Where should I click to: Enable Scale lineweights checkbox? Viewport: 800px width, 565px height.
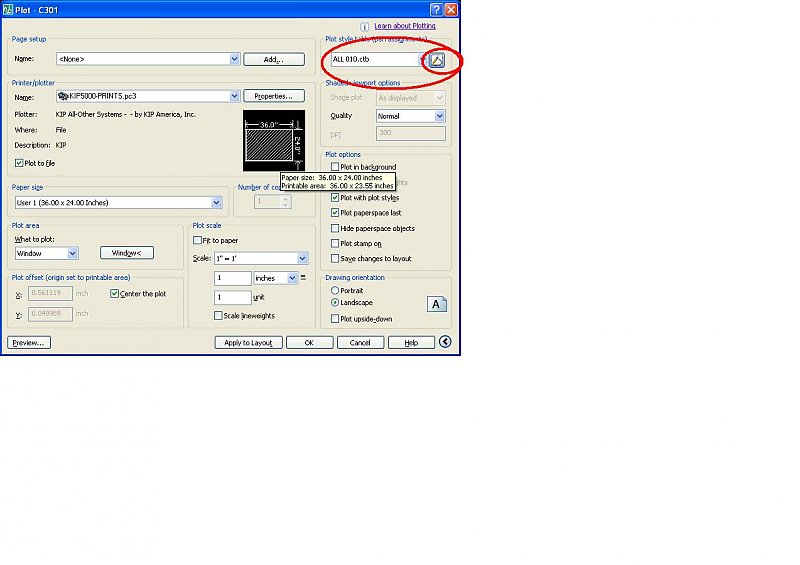tap(218, 316)
